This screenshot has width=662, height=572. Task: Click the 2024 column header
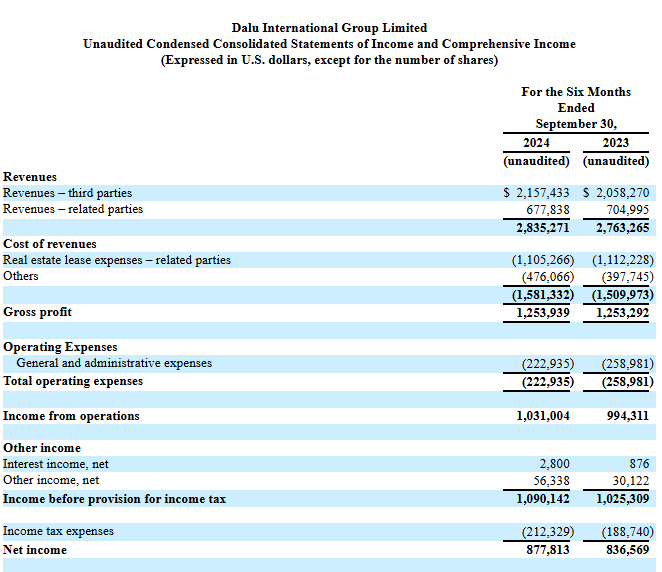click(536, 143)
